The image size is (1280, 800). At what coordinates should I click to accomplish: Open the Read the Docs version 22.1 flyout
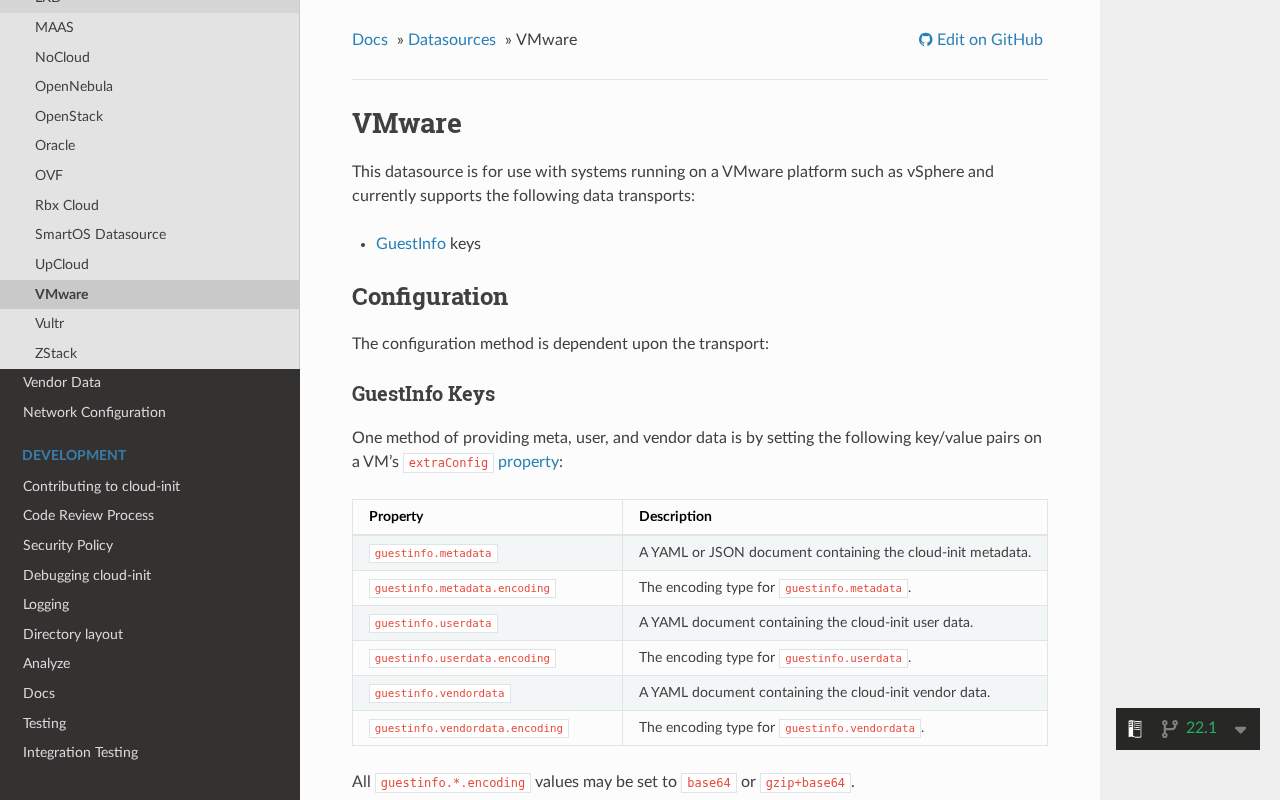(1200, 727)
